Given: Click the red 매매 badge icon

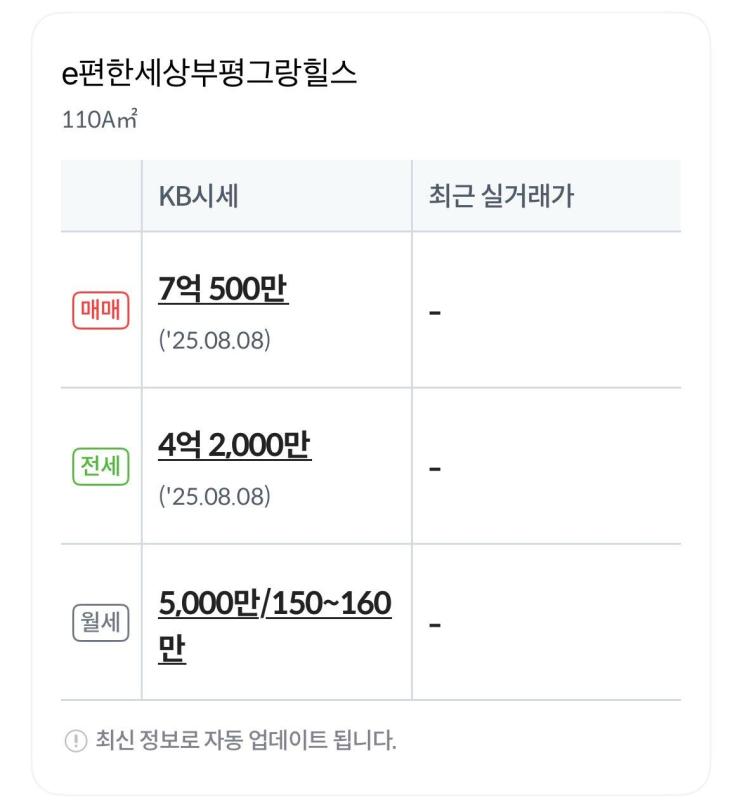Looking at the screenshot, I should (x=101, y=310).
